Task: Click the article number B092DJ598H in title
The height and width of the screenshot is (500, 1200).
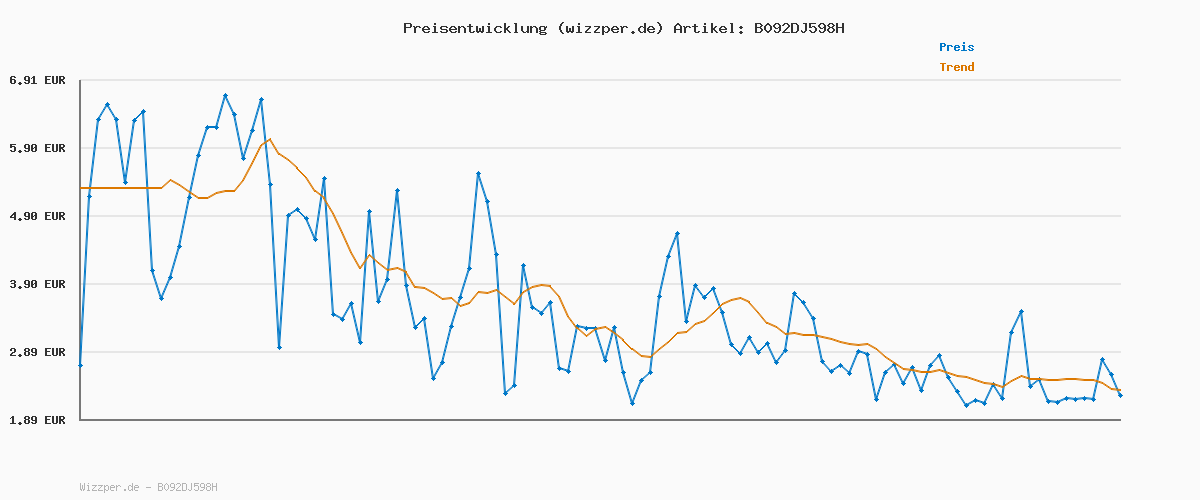Action: pos(798,28)
